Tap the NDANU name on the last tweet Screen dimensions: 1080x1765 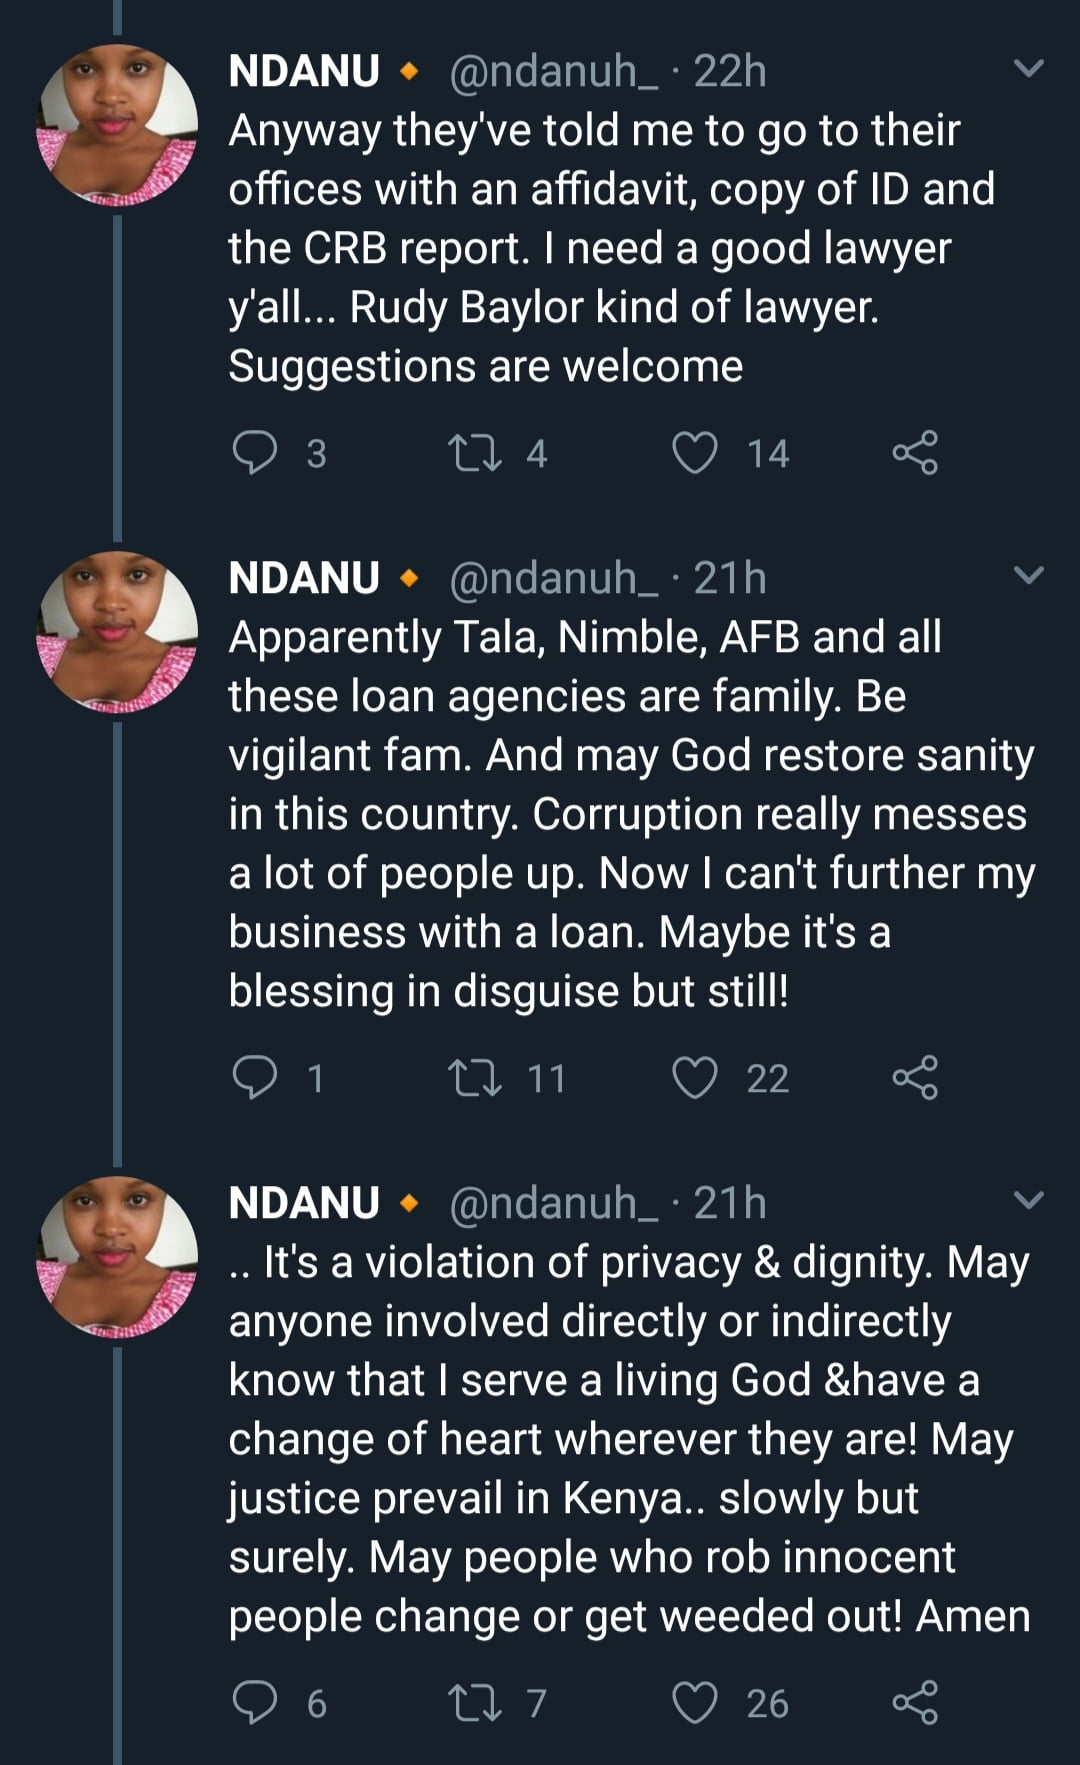point(304,1203)
